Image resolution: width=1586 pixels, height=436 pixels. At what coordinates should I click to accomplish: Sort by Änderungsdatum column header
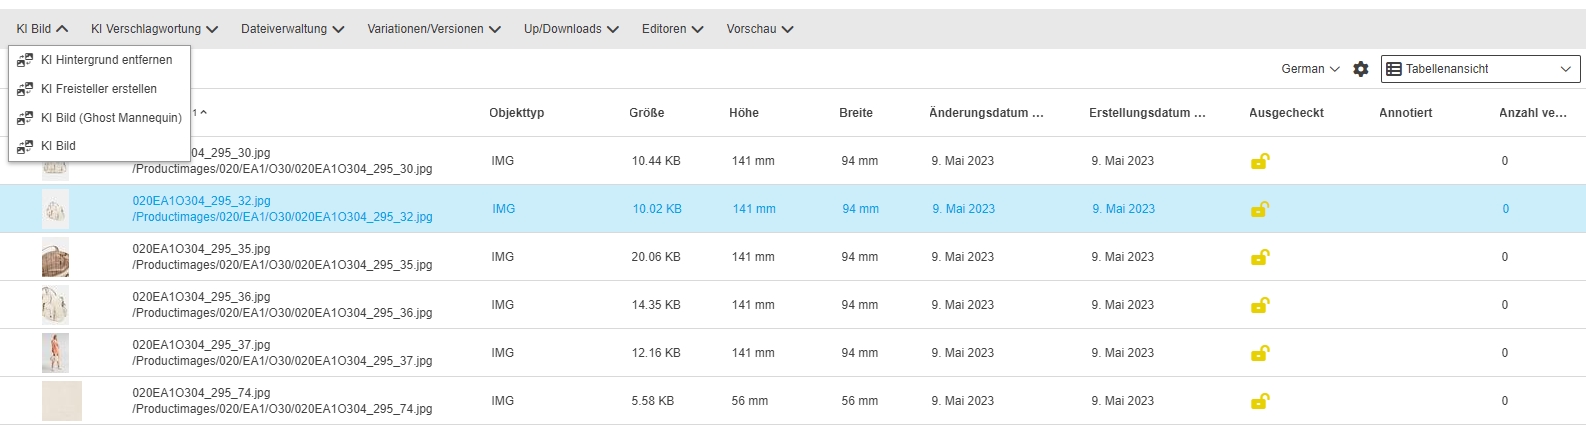coord(986,113)
